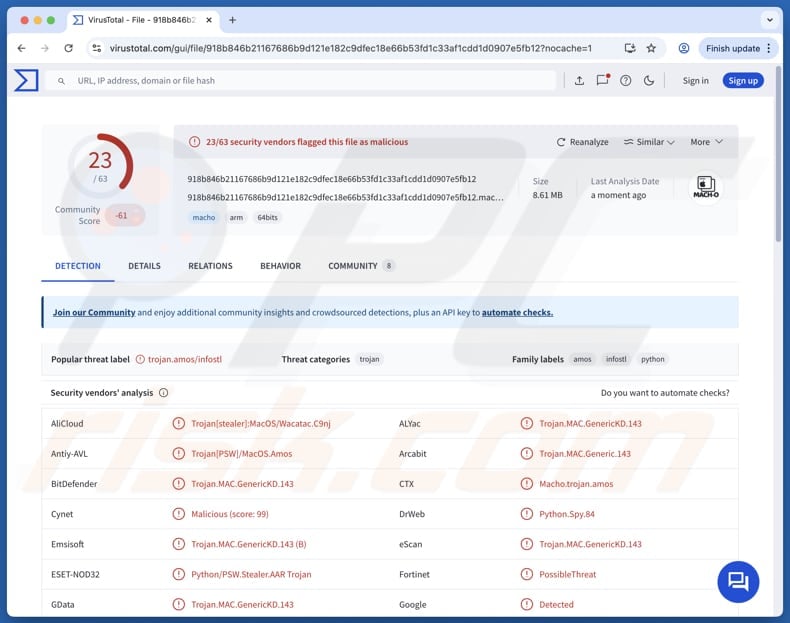Click the info icon next to Popular threat label

click(139, 359)
